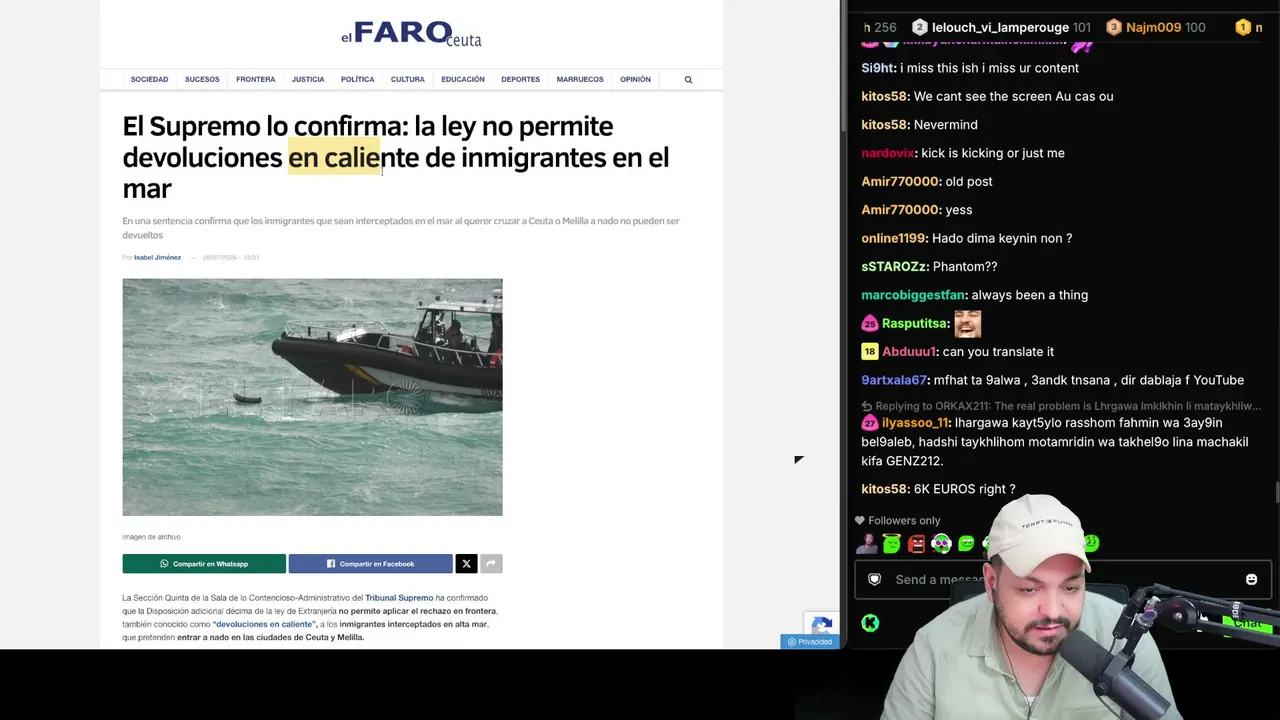Open the search icon in the site navigation
The height and width of the screenshot is (720, 1280).
[x=688, y=80]
